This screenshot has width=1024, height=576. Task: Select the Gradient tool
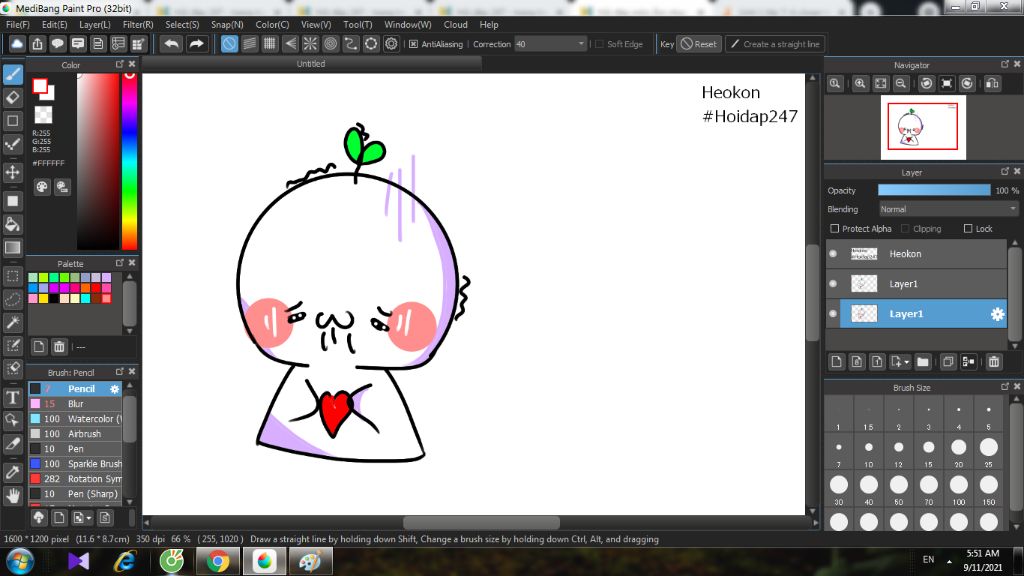(13, 248)
